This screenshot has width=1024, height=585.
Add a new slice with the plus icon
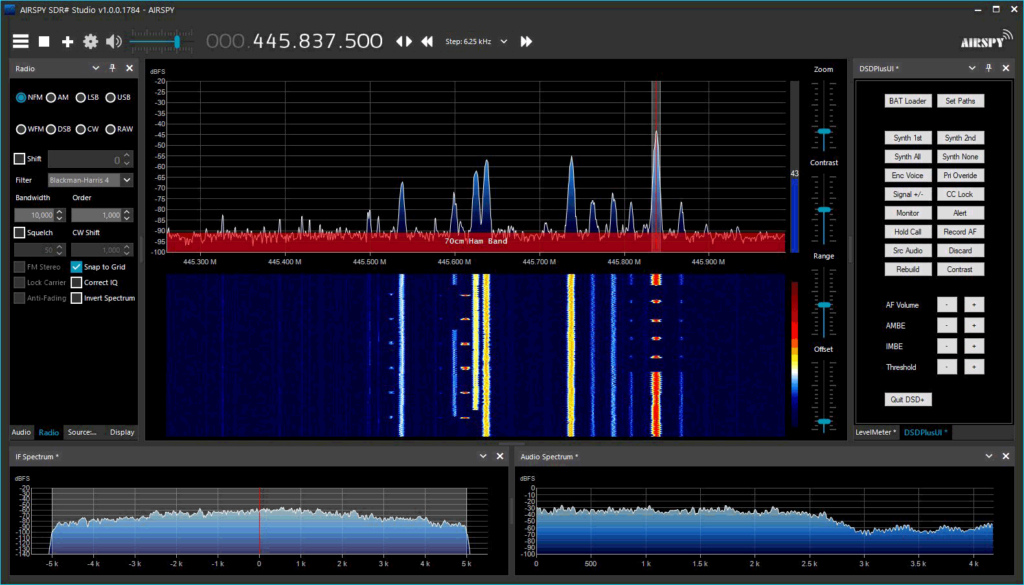[67, 42]
